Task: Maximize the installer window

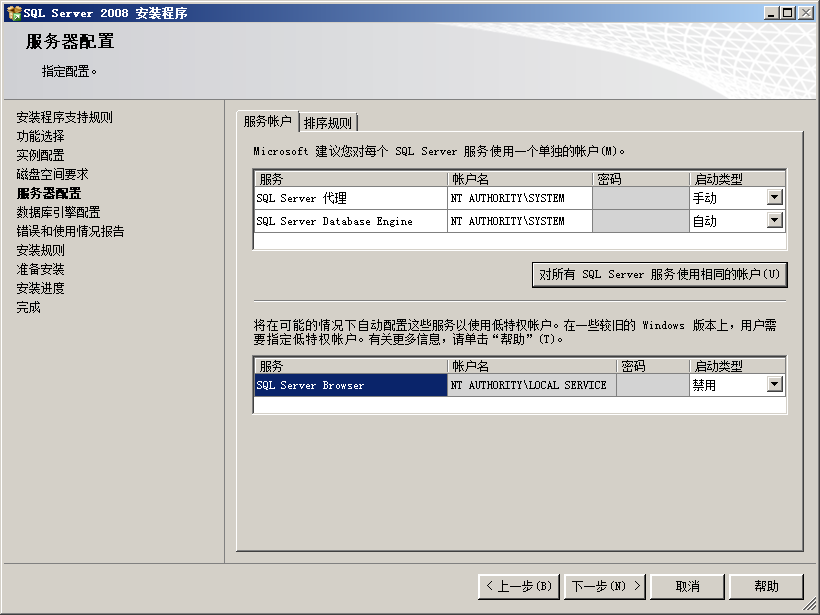Action: click(x=788, y=12)
